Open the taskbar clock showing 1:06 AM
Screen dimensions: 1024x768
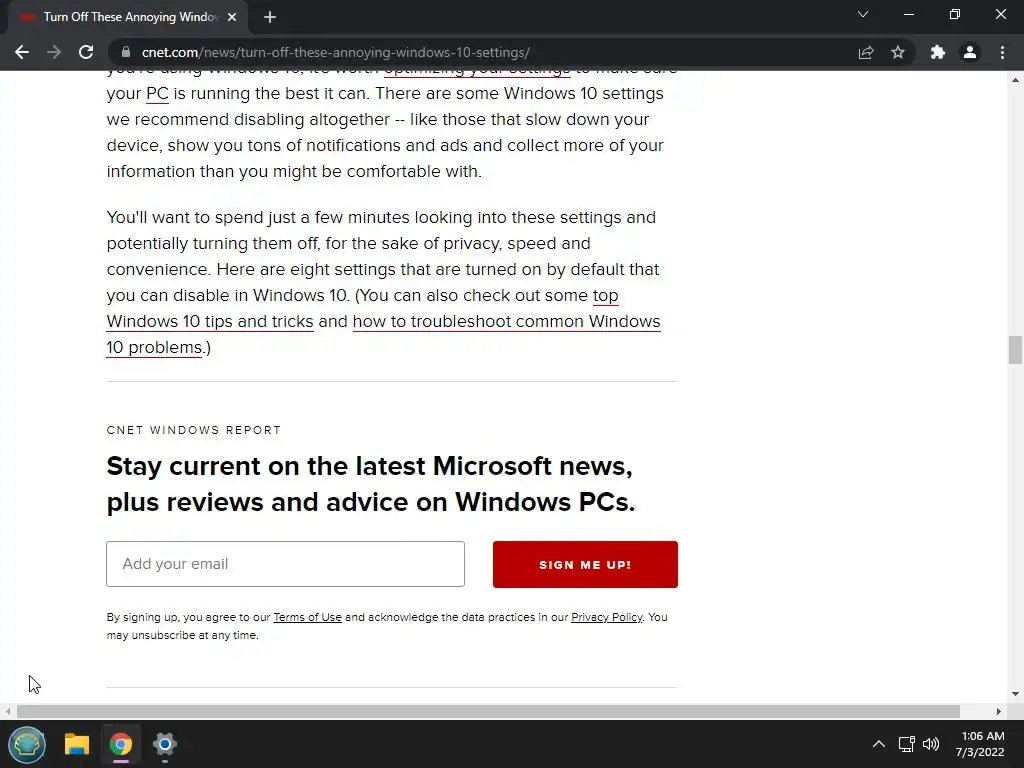(x=980, y=744)
